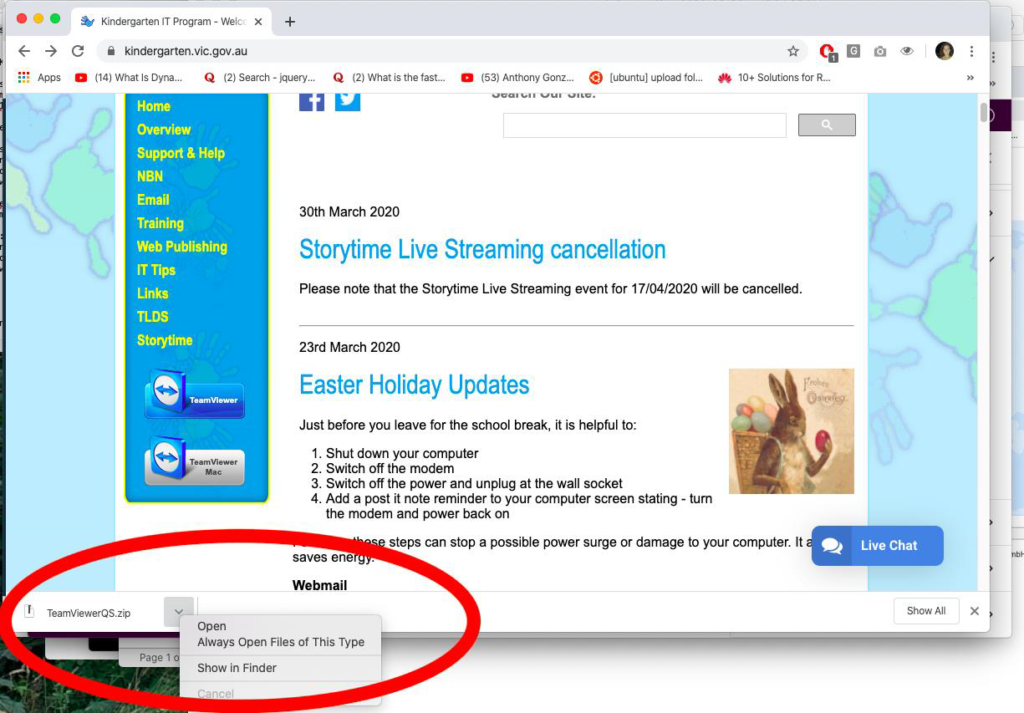Click the site search magnifier button

(827, 125)
